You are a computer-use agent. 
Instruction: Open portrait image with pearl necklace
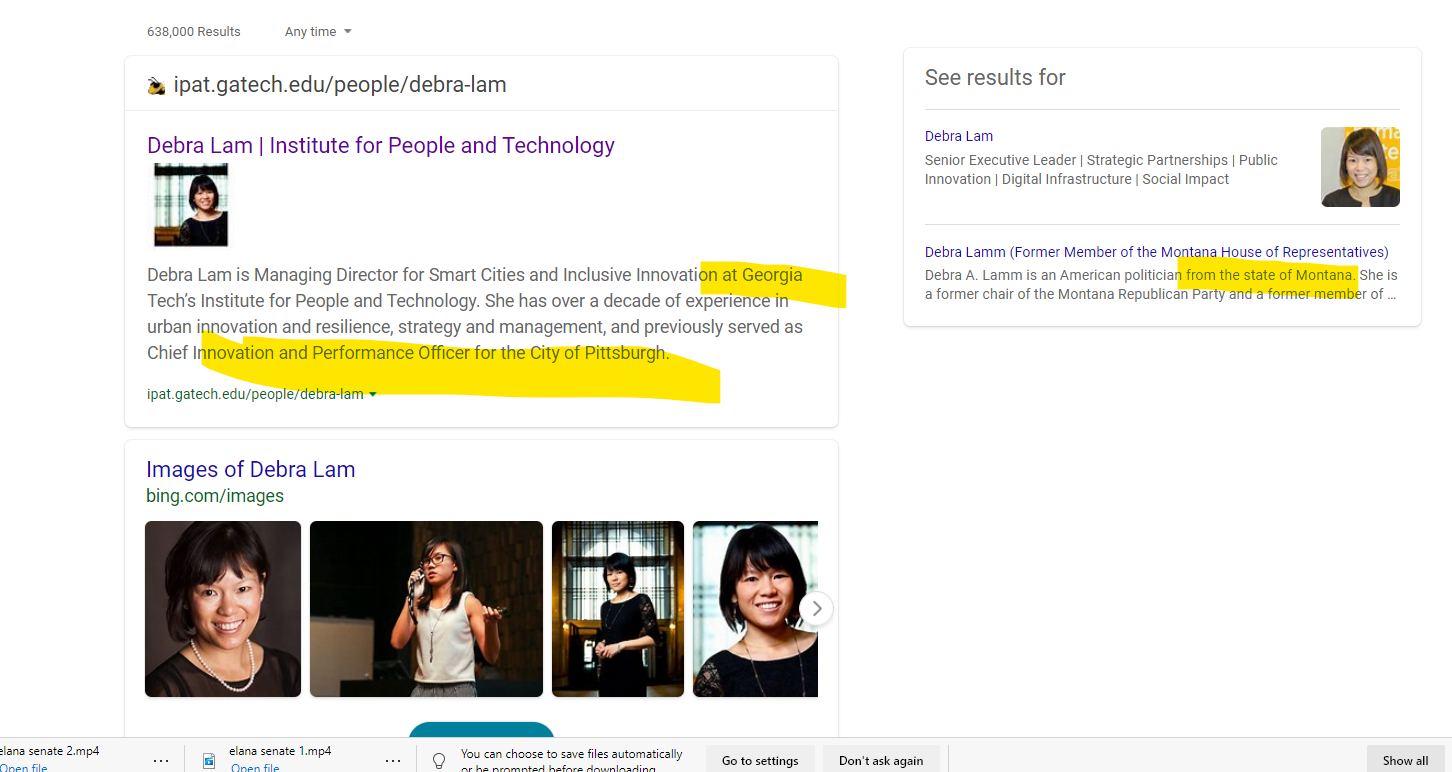pyautogui.click(x=223, y=609)
